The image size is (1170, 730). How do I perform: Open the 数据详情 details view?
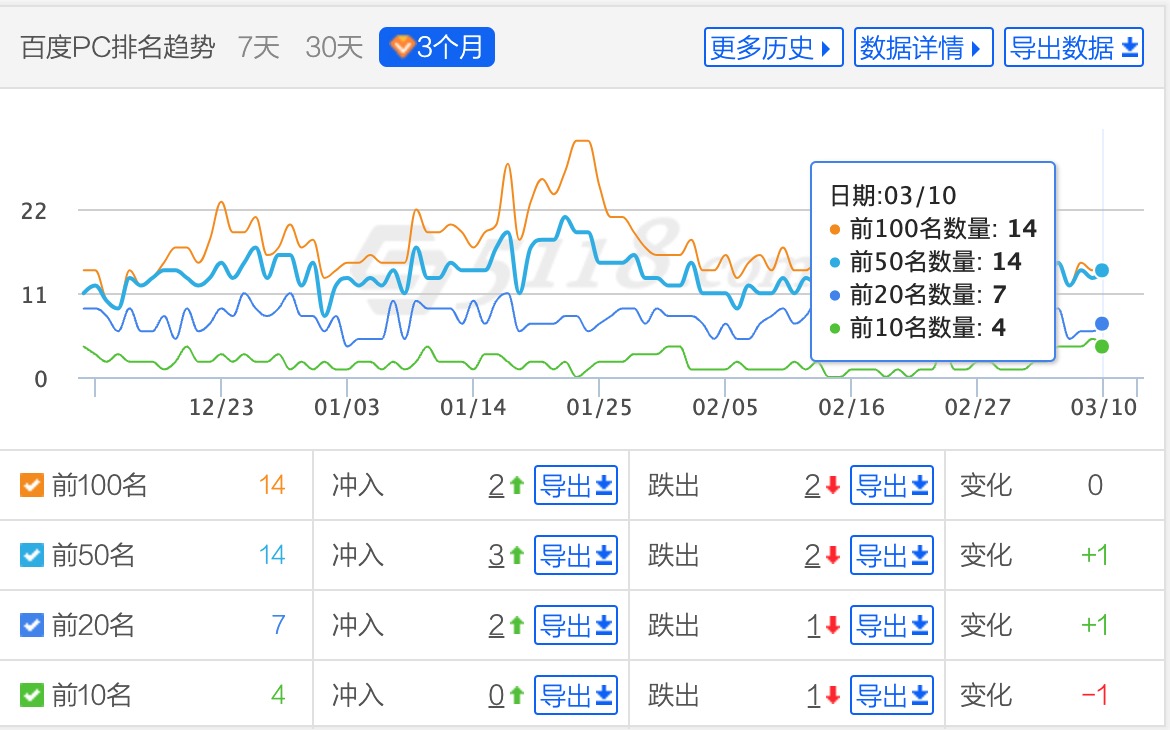923,47
